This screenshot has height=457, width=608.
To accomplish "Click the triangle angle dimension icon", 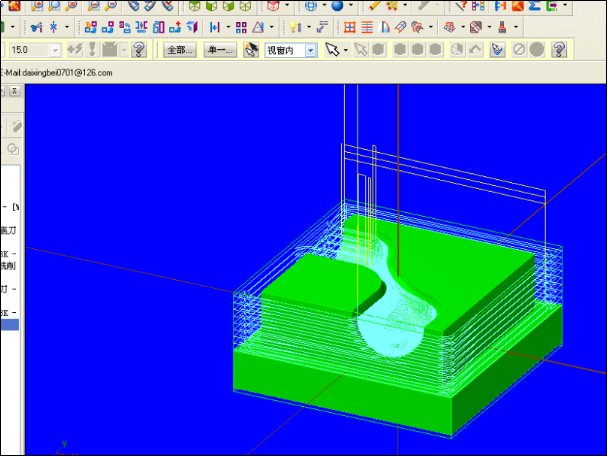I will [258, 27].
